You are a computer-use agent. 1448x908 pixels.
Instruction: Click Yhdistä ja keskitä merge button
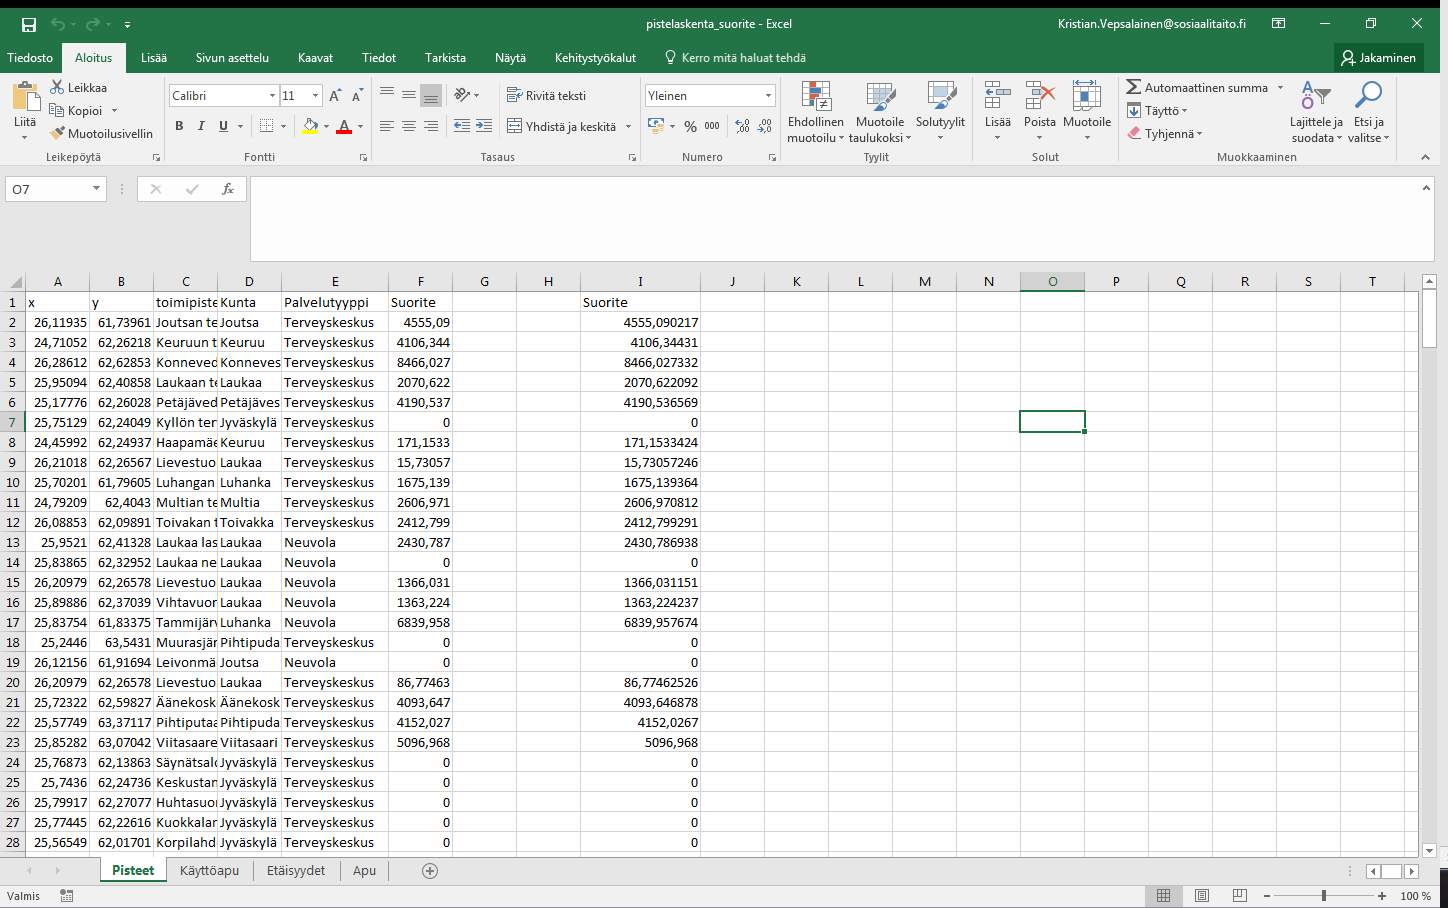point(562,126)
